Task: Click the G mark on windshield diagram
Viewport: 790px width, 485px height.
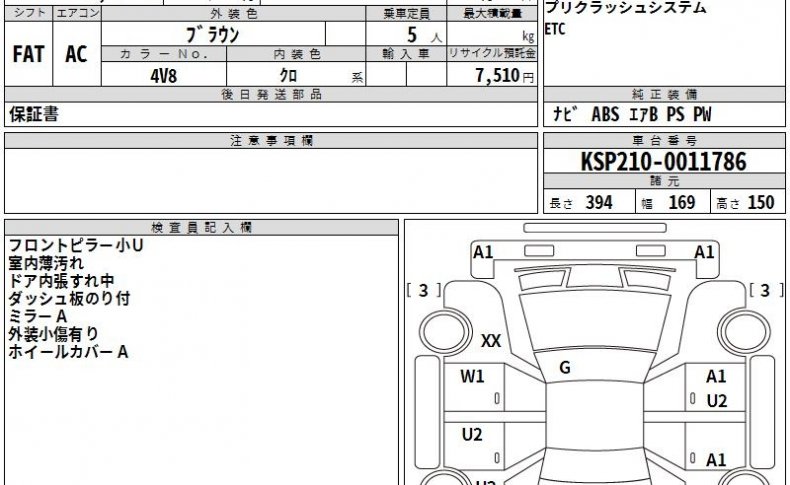Action: coord(565,368)
